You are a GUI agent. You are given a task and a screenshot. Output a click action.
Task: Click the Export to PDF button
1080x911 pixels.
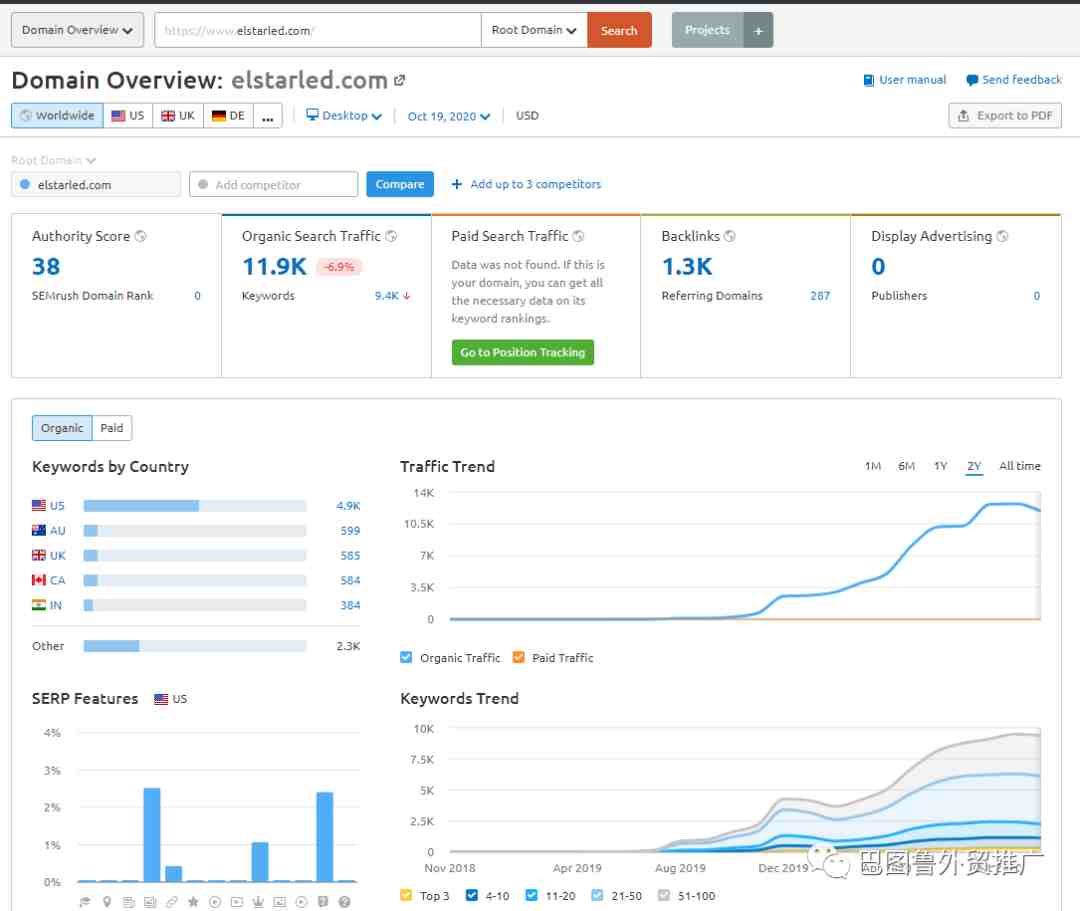pyautogui.click(x=1005, y=116)
